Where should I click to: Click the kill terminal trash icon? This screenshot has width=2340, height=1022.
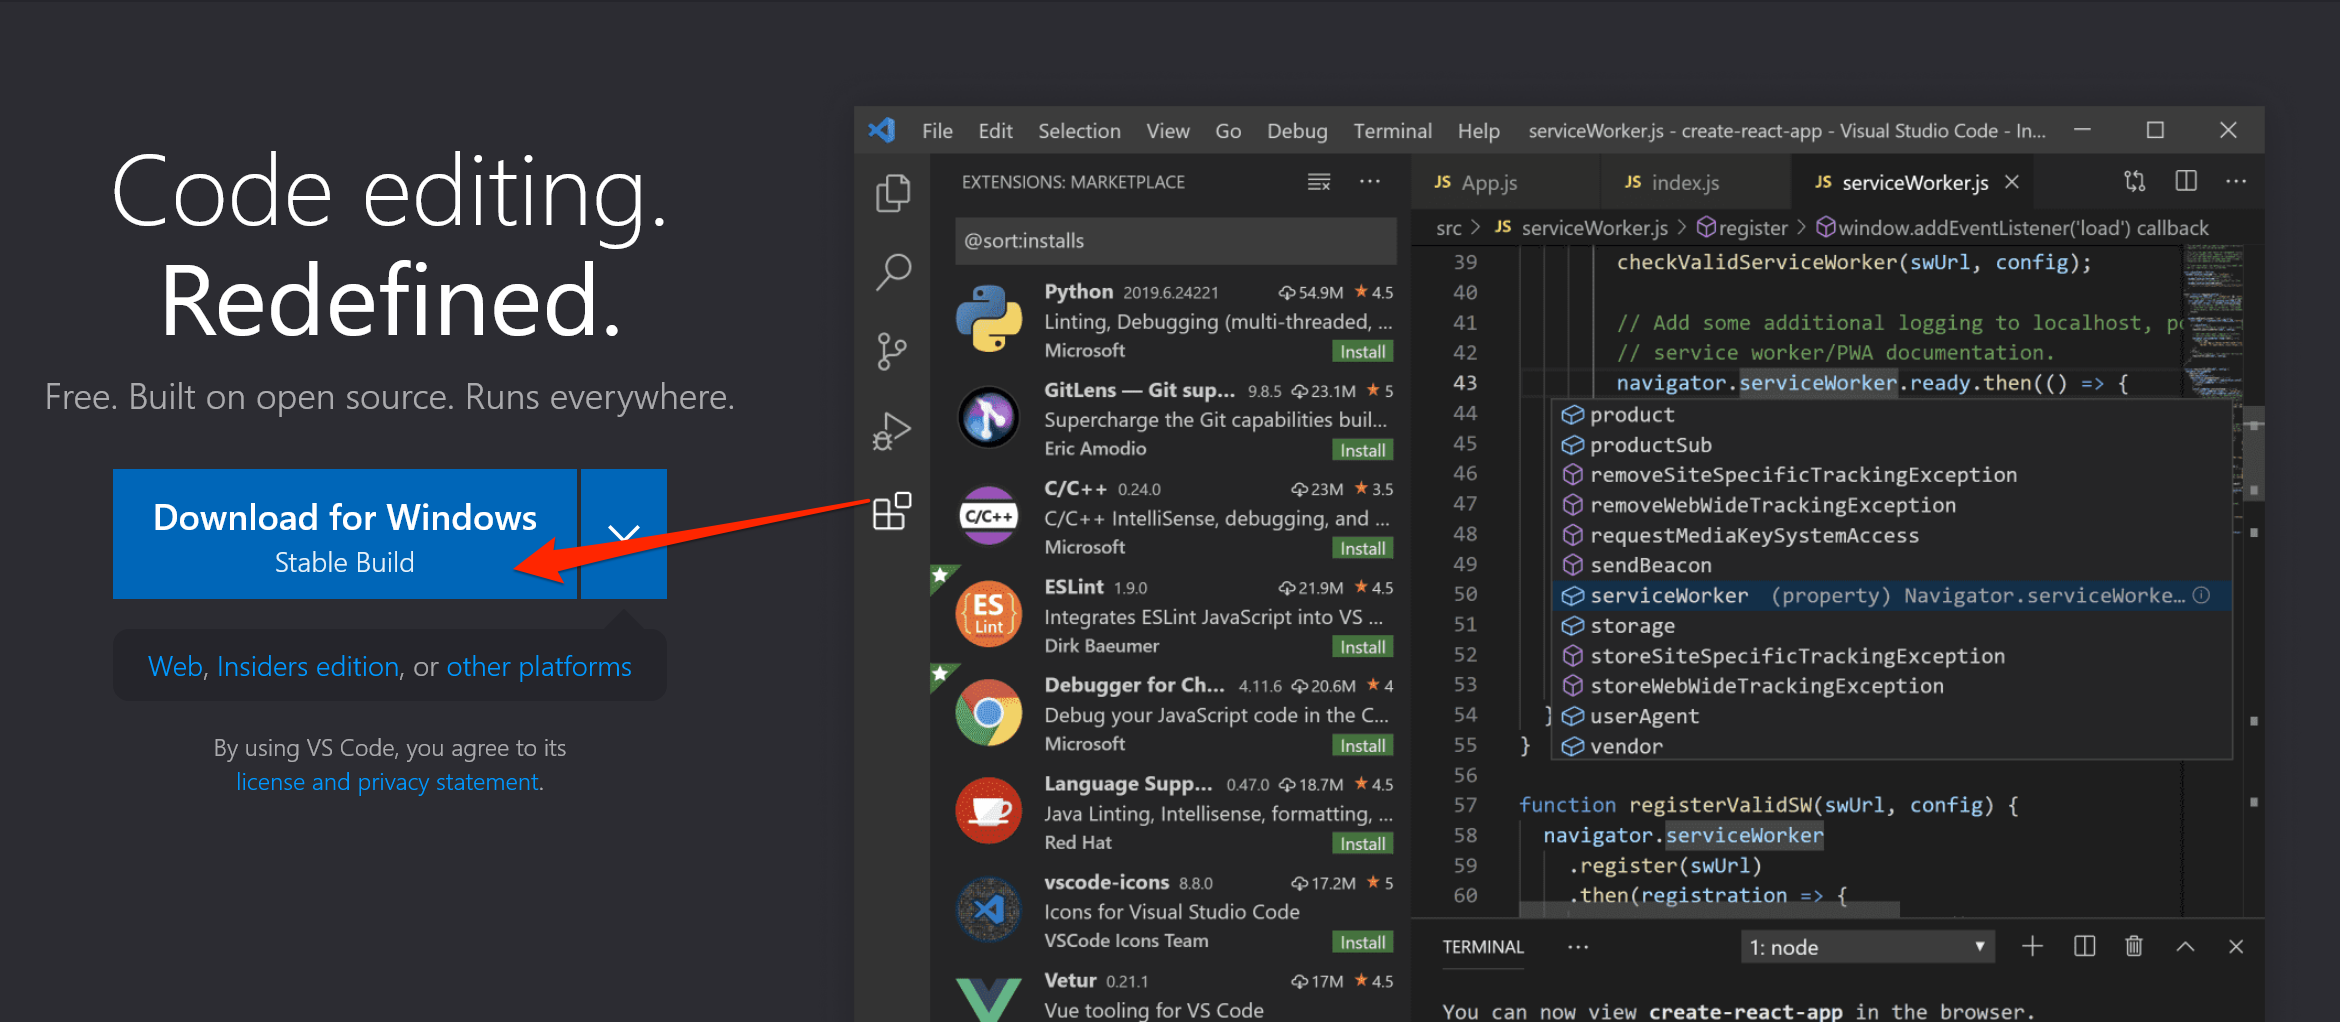(2134, 946)
